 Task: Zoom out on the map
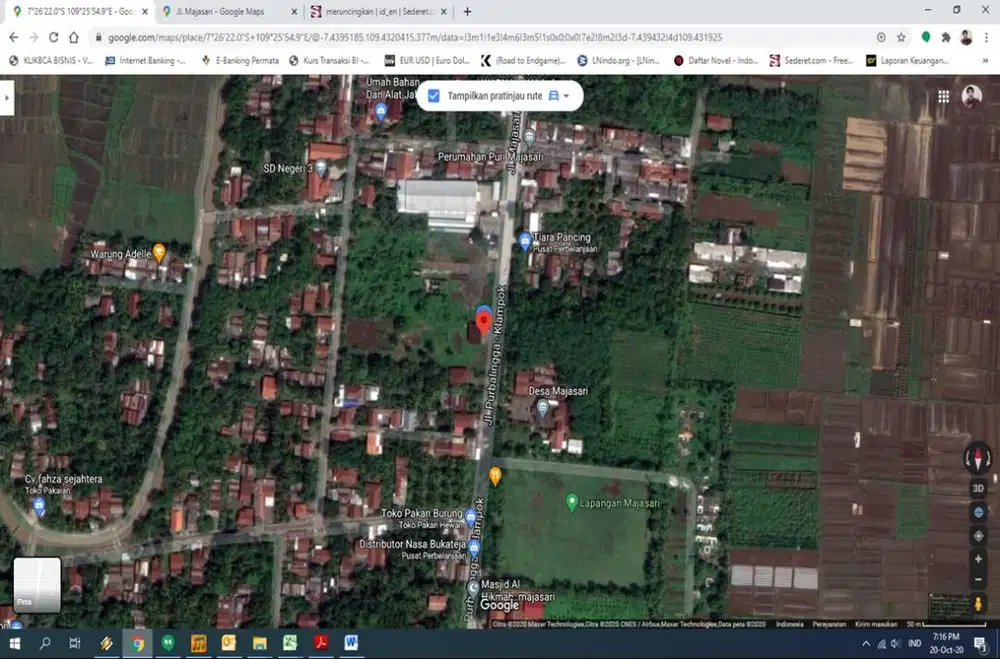[x=978, y=580]
